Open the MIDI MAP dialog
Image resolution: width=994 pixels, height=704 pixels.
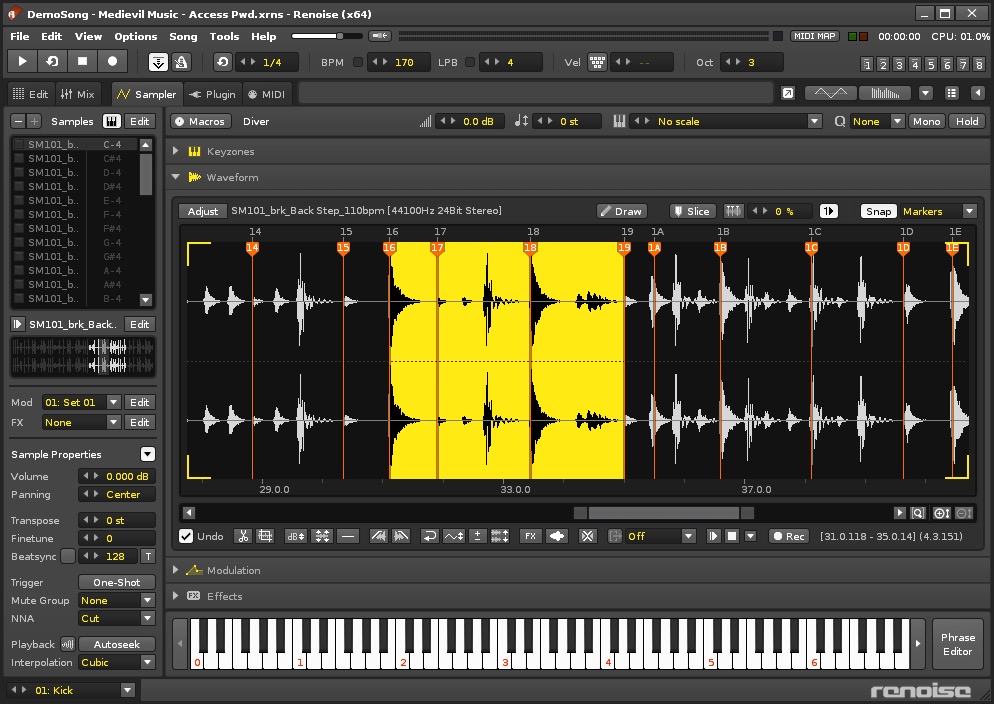click(815, 36)
